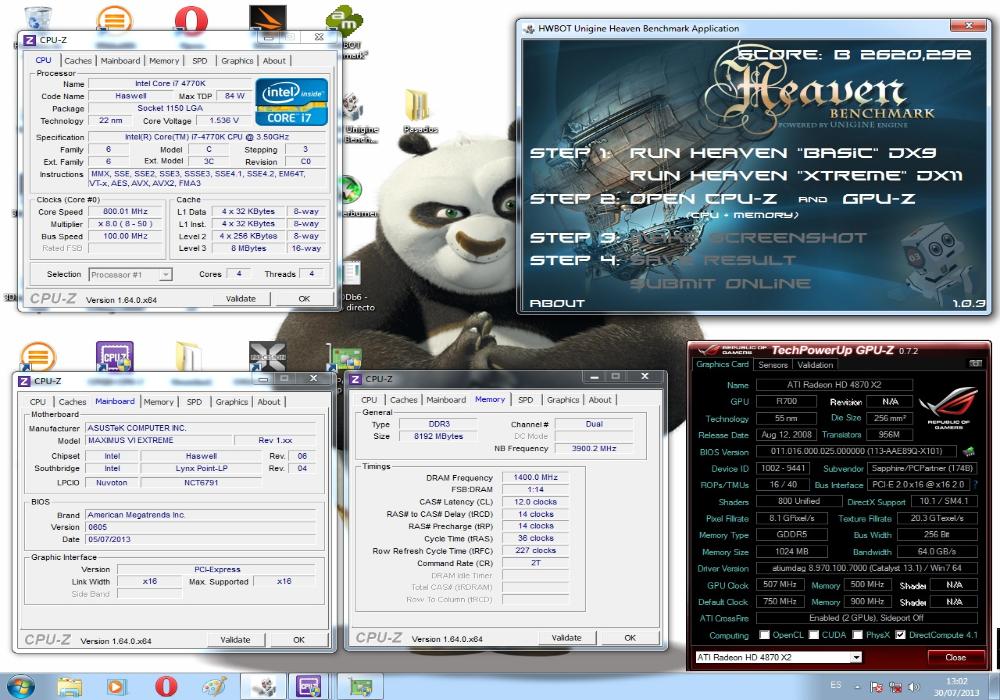Click the green GPU-Z taskbar button
The height and width of the screenshot is (700, 1000).
click(x=360, y=687)
